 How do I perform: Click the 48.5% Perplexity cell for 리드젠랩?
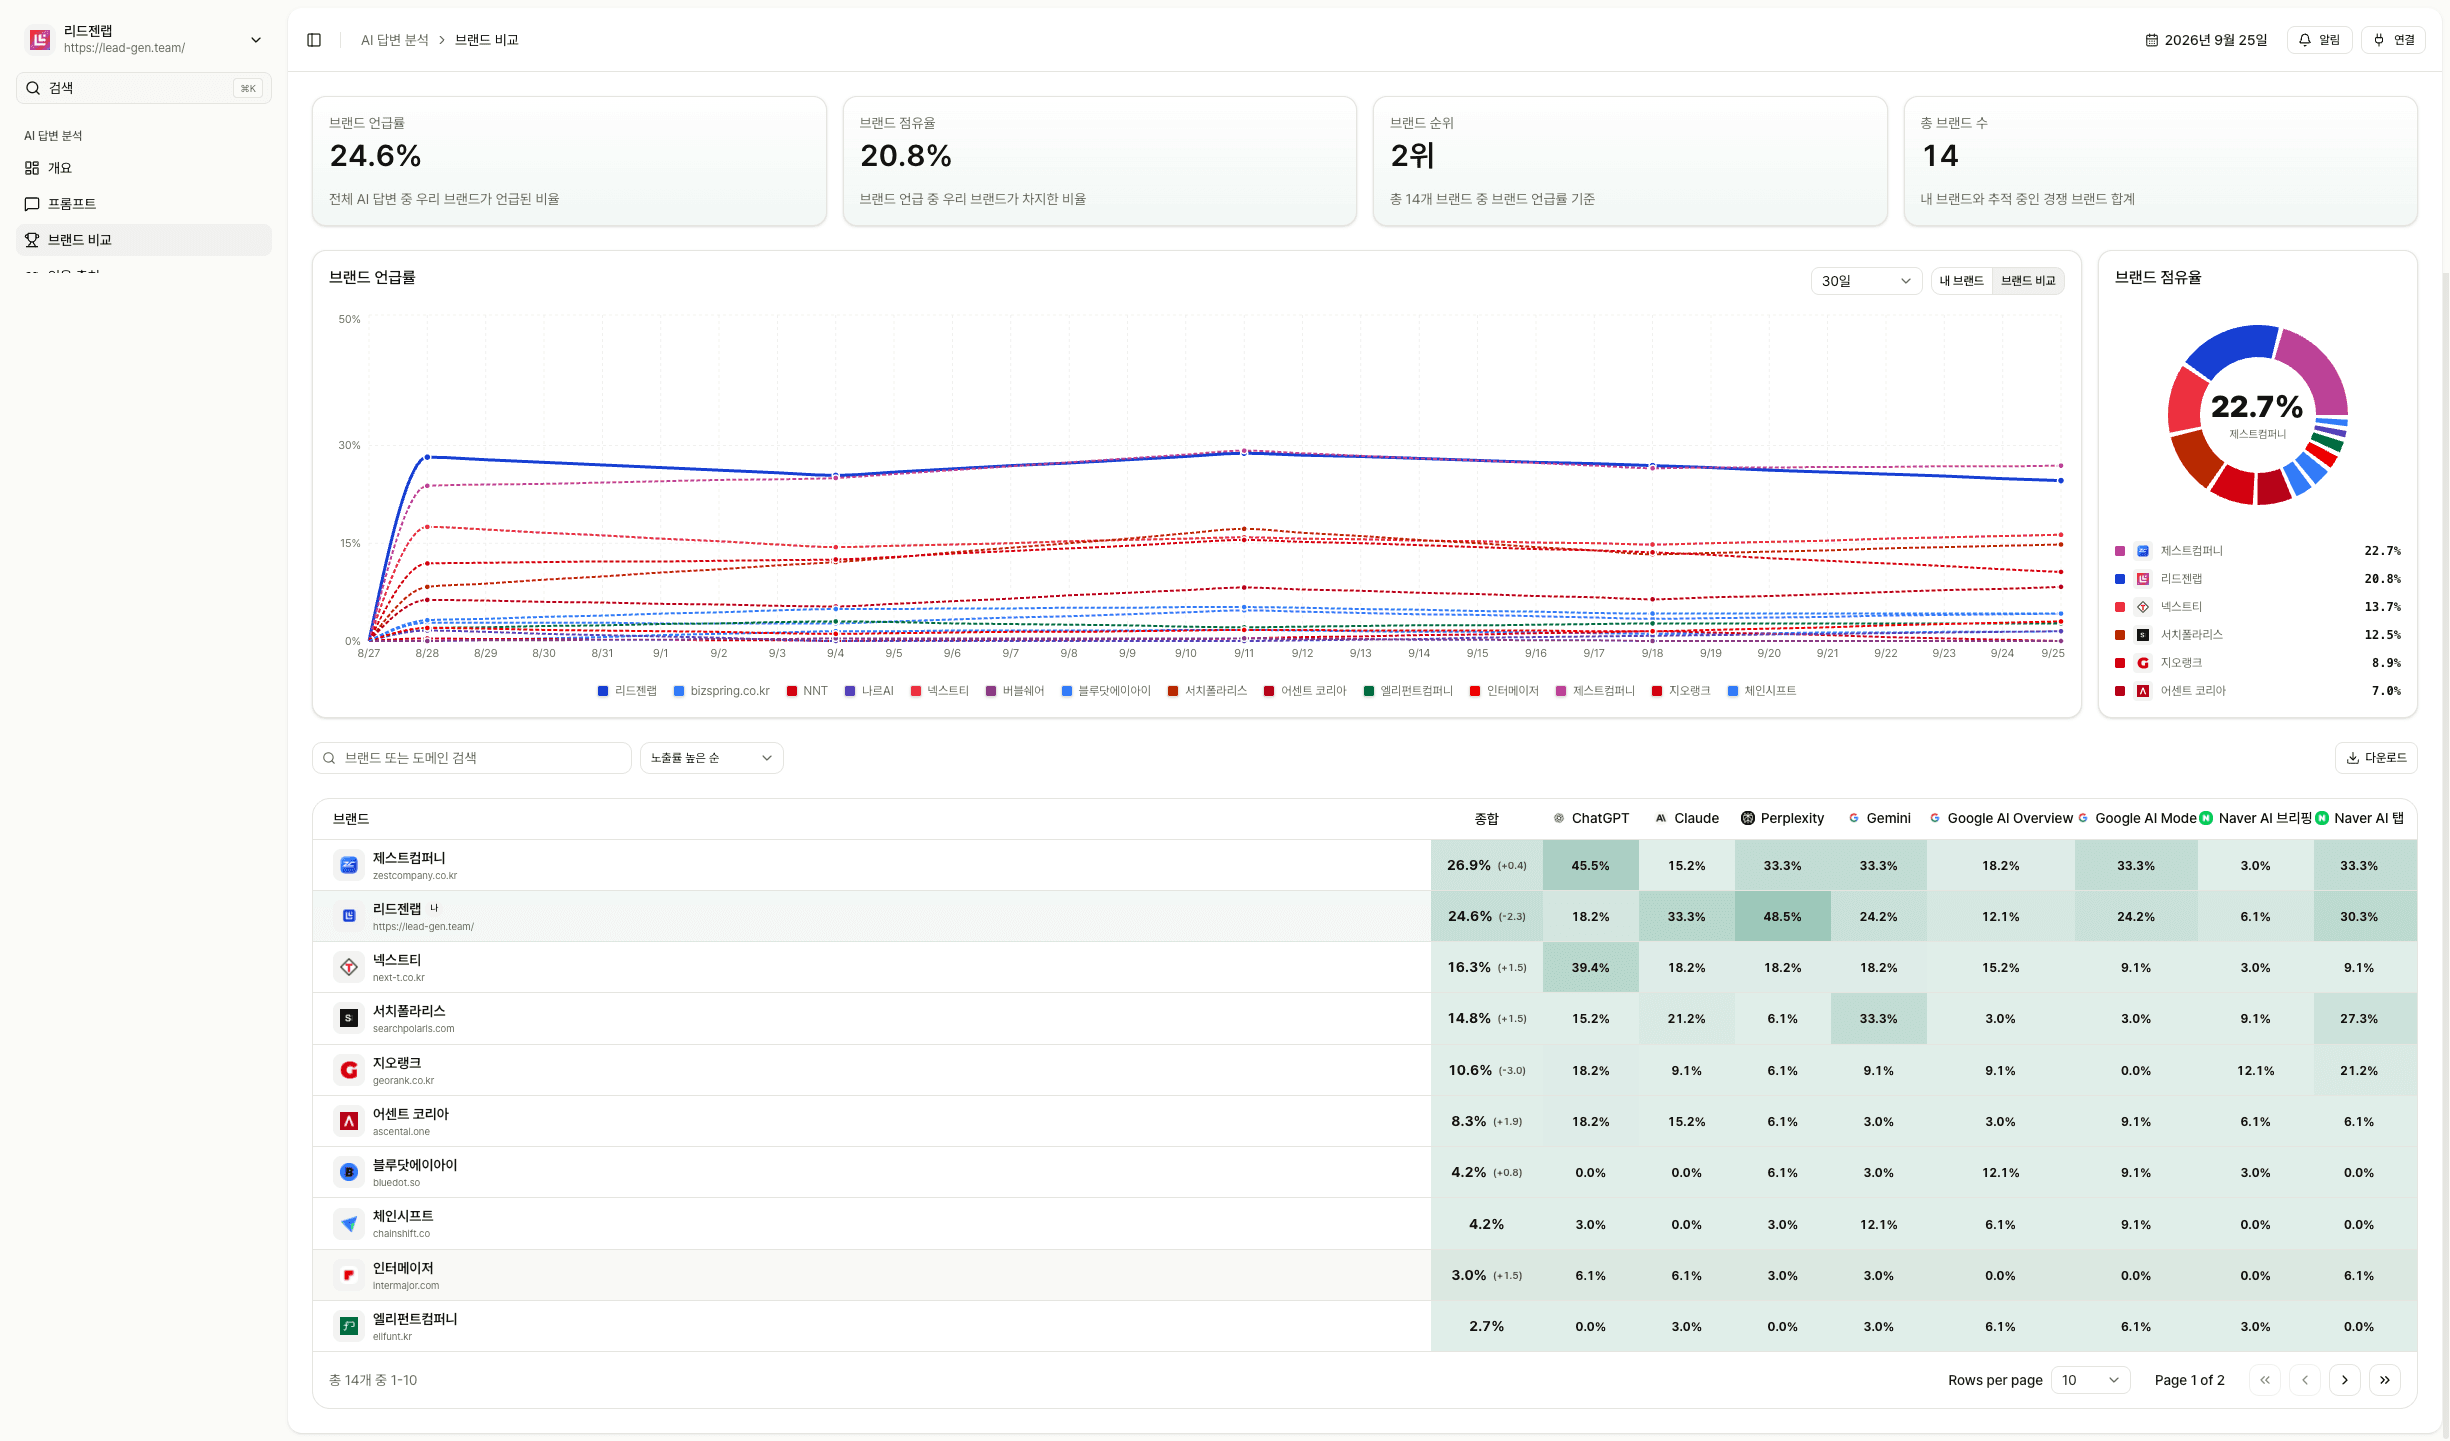[x=1782, y=916]
